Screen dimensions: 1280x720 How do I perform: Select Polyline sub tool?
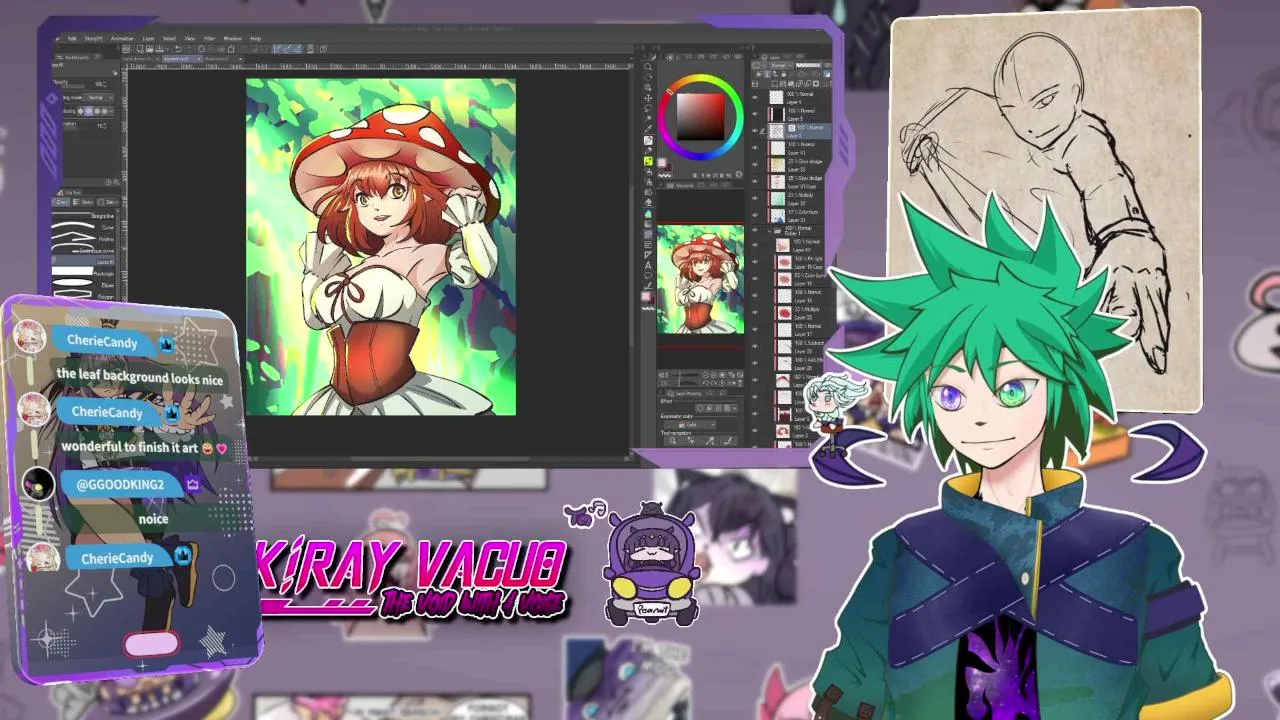click(x=83, y=238)
